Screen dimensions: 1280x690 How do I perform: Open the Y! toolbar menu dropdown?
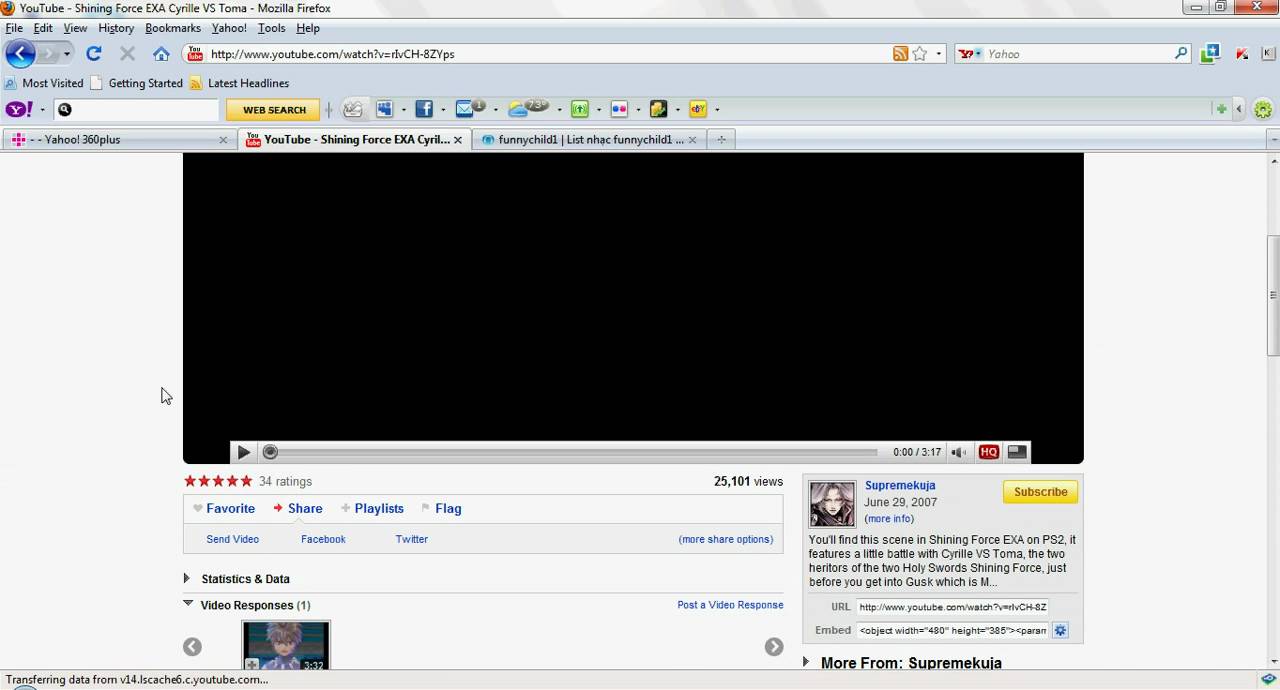click(42, 110)
